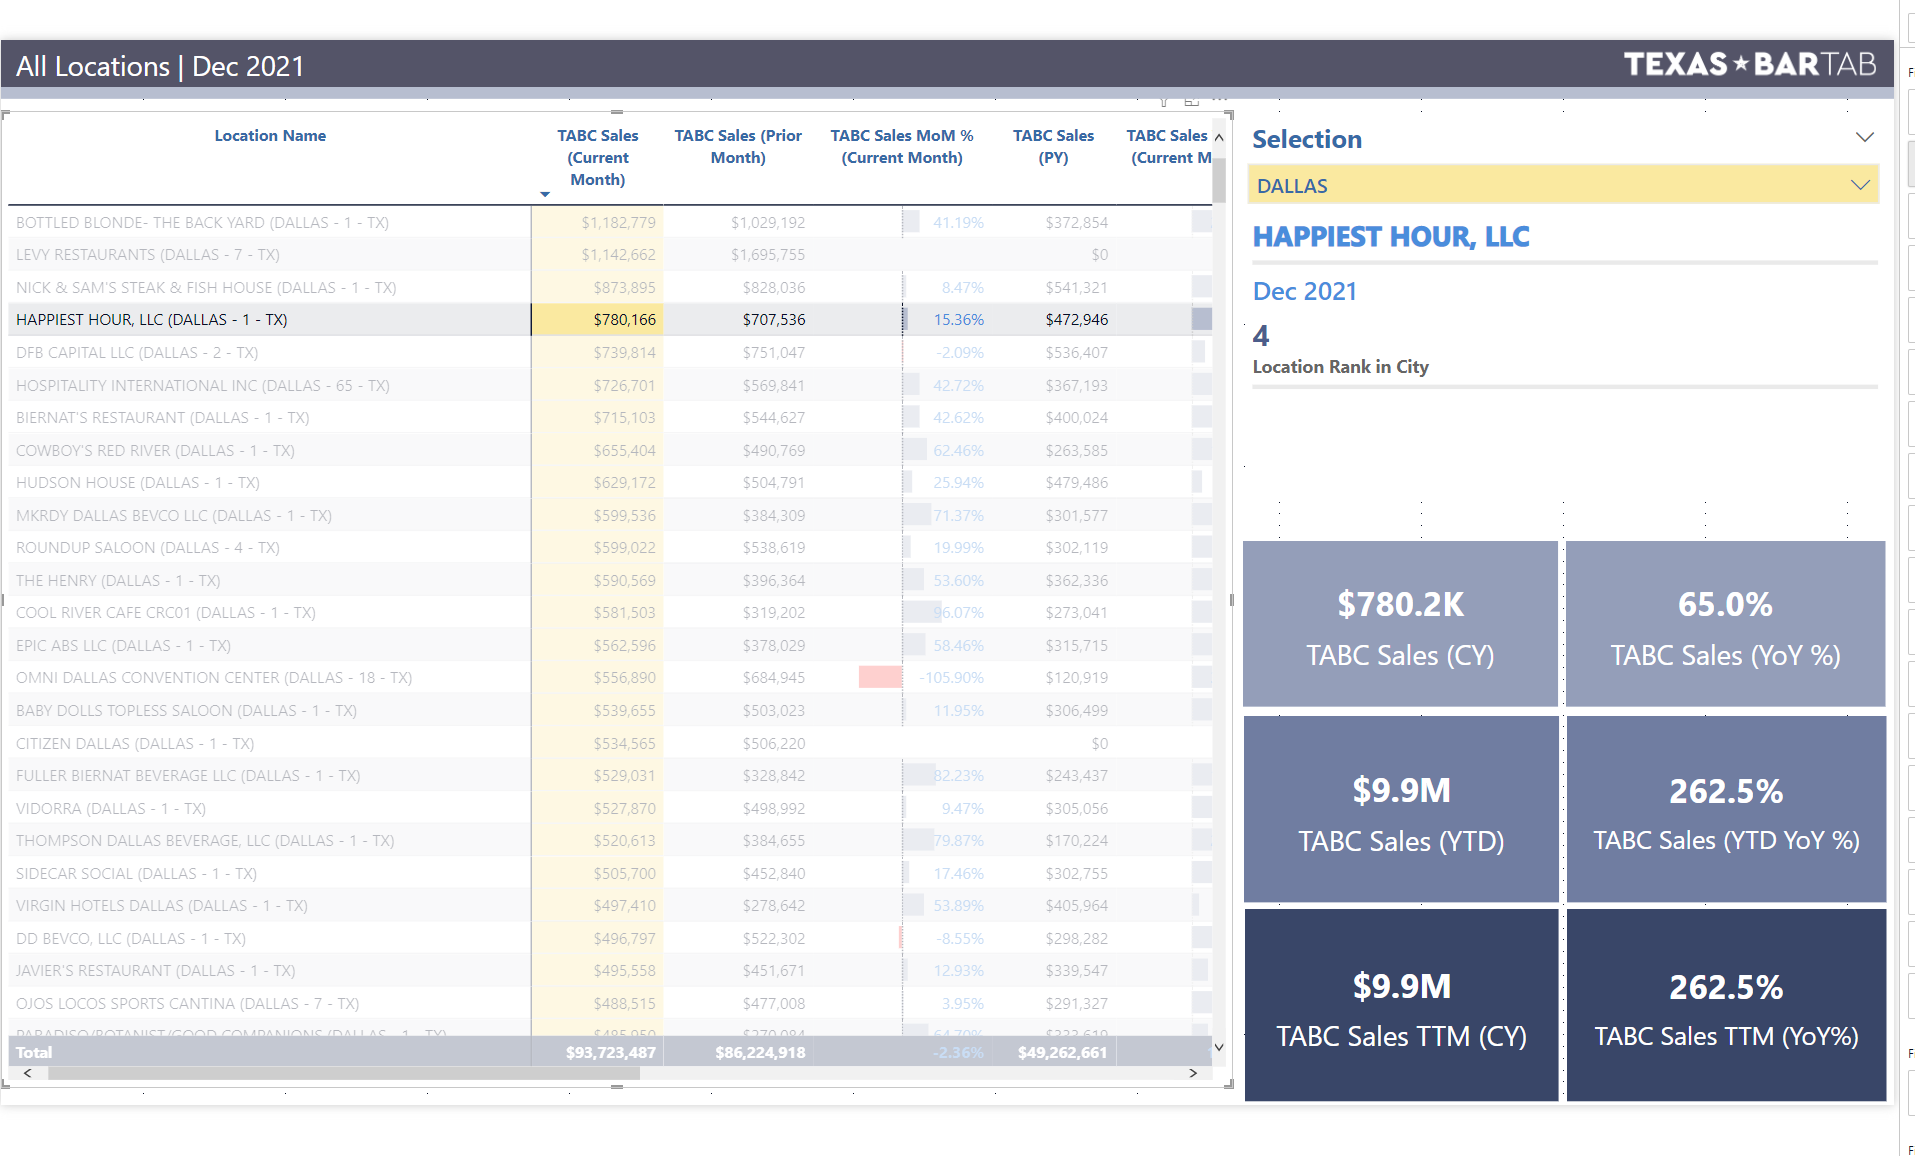Select NICK & SAM'S STEAK & FISH HOUSE row
Viewport: 1915px width, 1156px height.
pyautogui.click(x=610, y=287)
